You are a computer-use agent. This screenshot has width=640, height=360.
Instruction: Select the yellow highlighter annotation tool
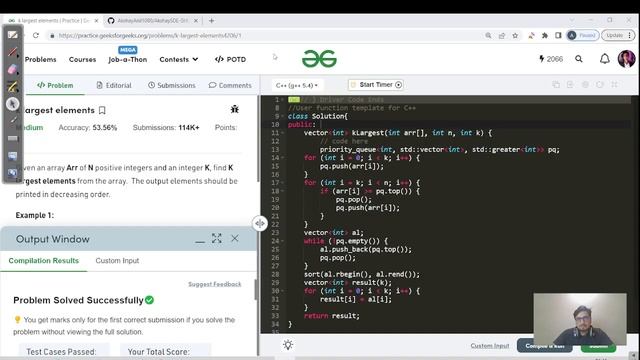pyautogui.click(x=13, y=86)
